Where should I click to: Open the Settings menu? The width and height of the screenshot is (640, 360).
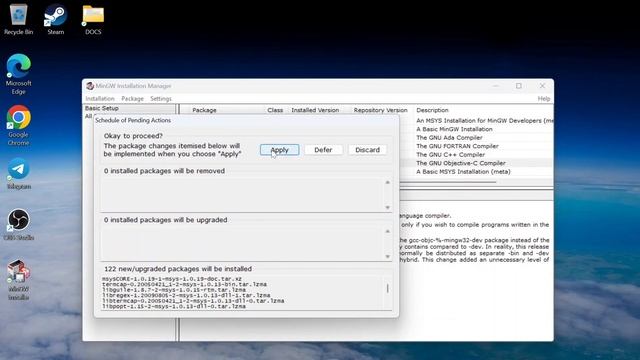tap(161, 98)
